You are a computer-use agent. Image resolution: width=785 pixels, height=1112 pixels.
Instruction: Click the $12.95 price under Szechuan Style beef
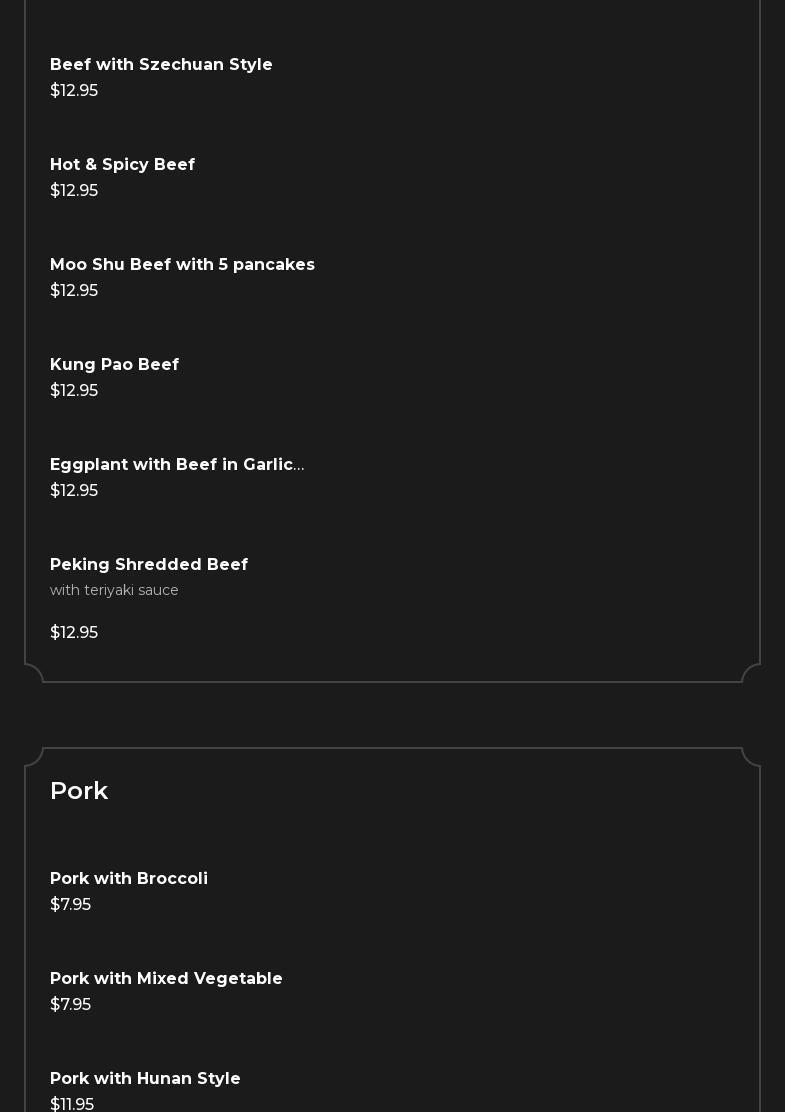click(74, 90)
